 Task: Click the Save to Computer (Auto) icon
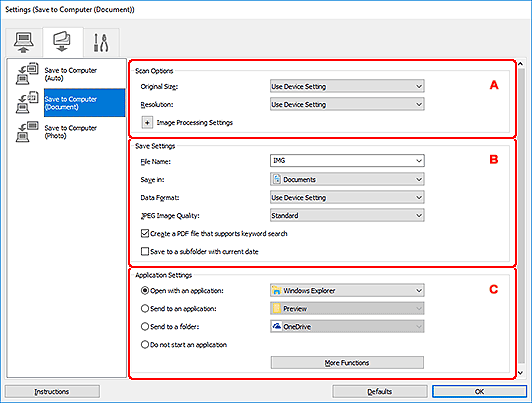pos(27,74)
